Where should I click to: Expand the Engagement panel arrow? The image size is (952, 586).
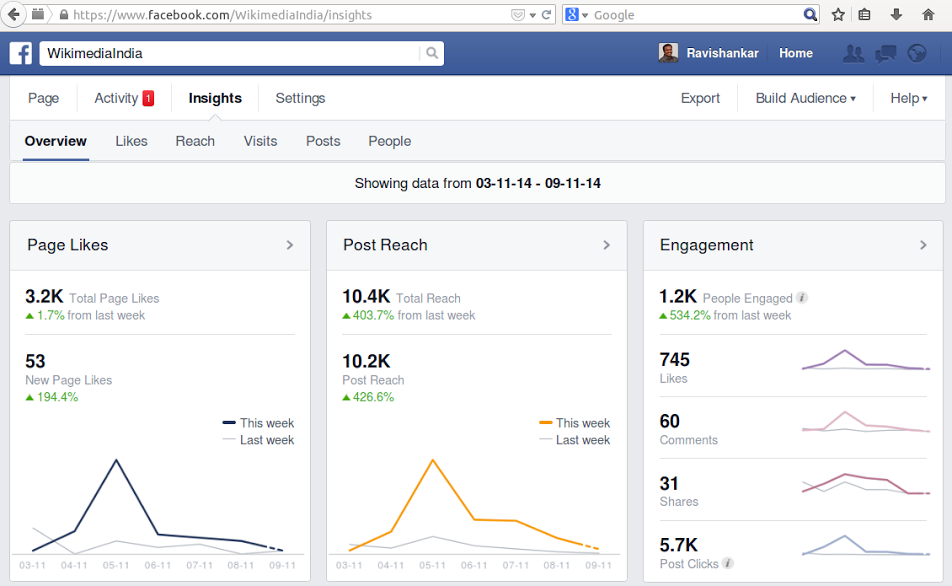tap(923, 245)
